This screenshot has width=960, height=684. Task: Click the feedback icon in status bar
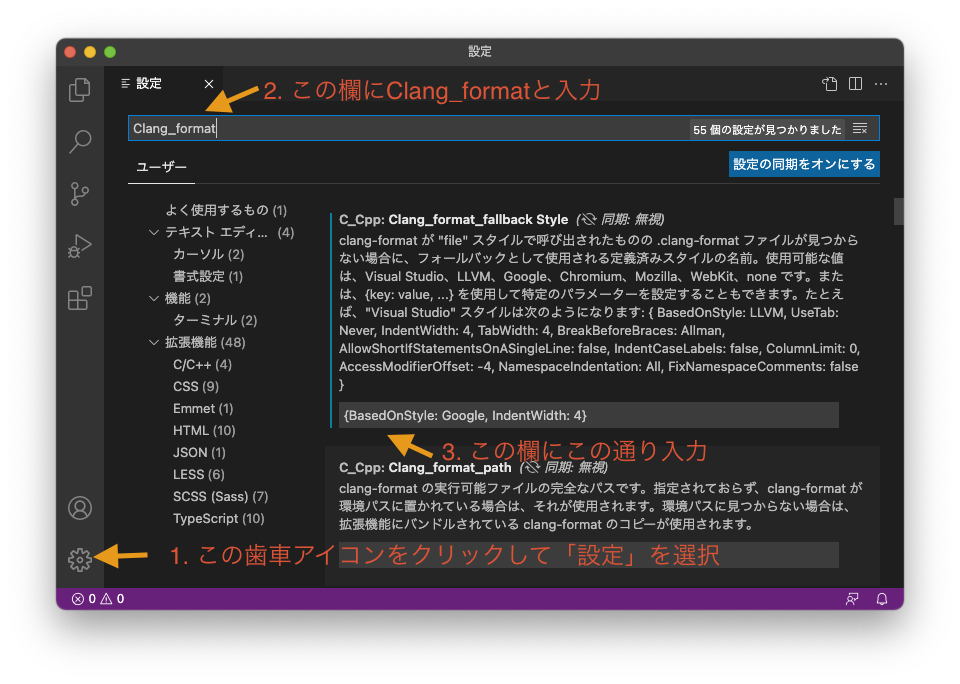(852, 599)
